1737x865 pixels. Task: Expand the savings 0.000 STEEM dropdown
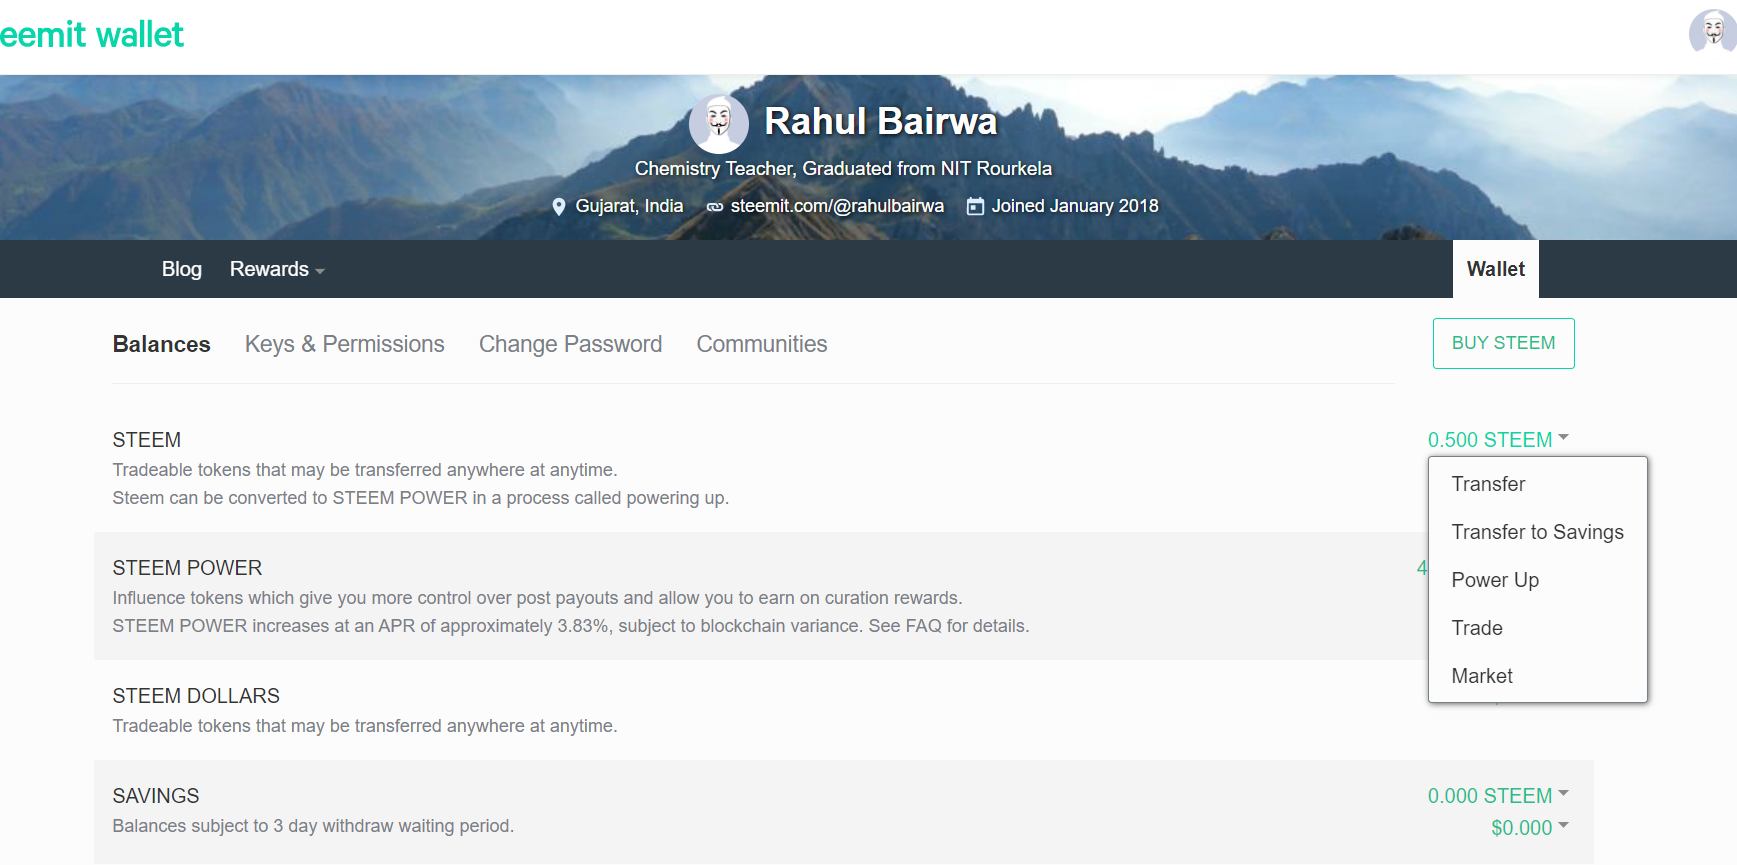click(x=1498, y=796)
